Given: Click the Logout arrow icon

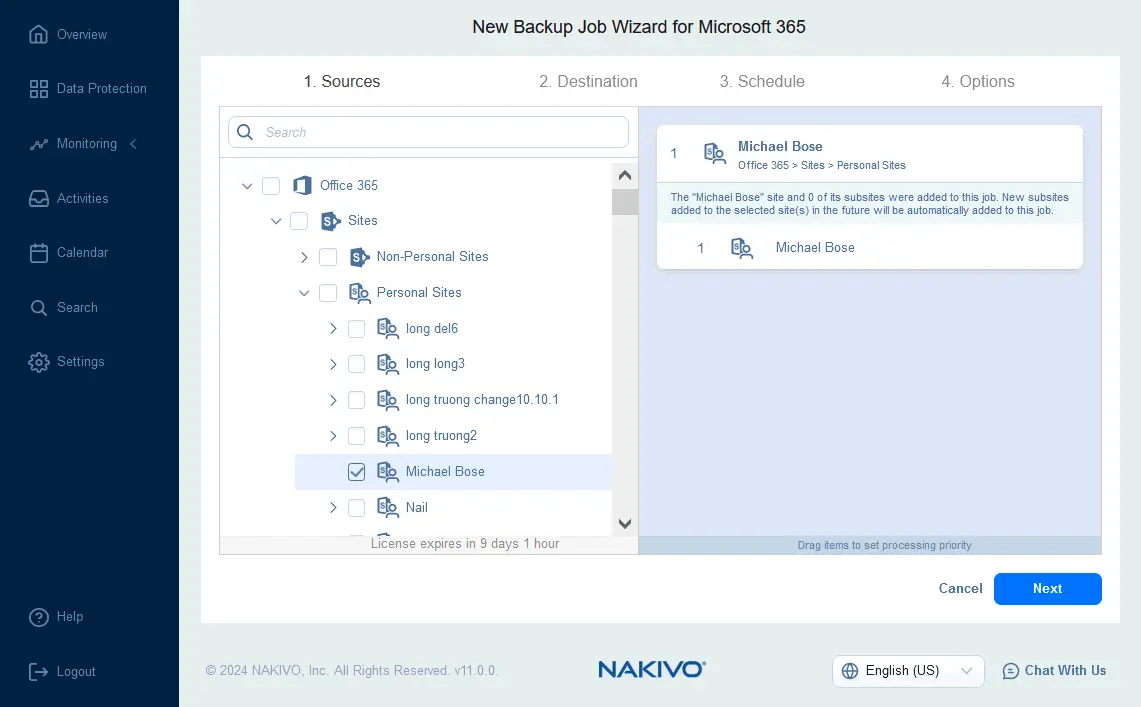Looking at the screenshot, I should pos(39,671).
